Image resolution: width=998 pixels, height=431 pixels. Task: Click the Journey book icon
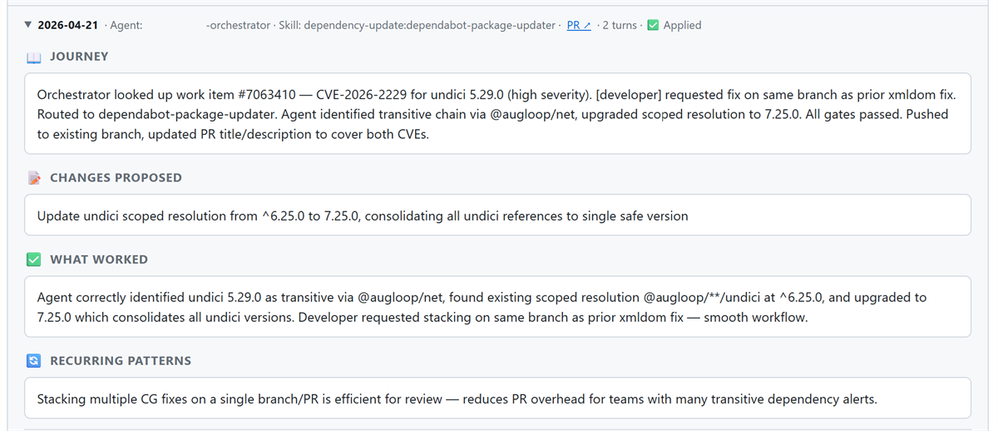tap(34, 57)
